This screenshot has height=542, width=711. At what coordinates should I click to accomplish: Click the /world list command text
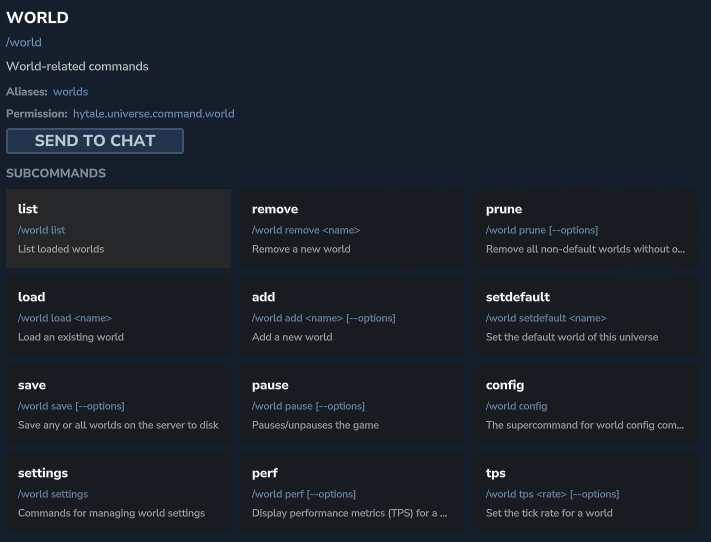click(42, 230)
